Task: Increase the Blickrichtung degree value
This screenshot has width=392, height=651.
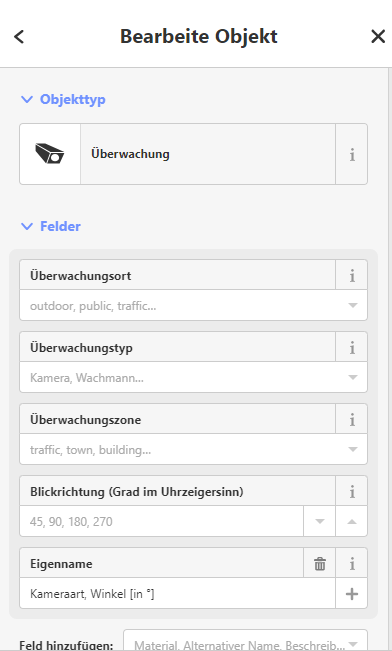Action: [x=352, y=521]
